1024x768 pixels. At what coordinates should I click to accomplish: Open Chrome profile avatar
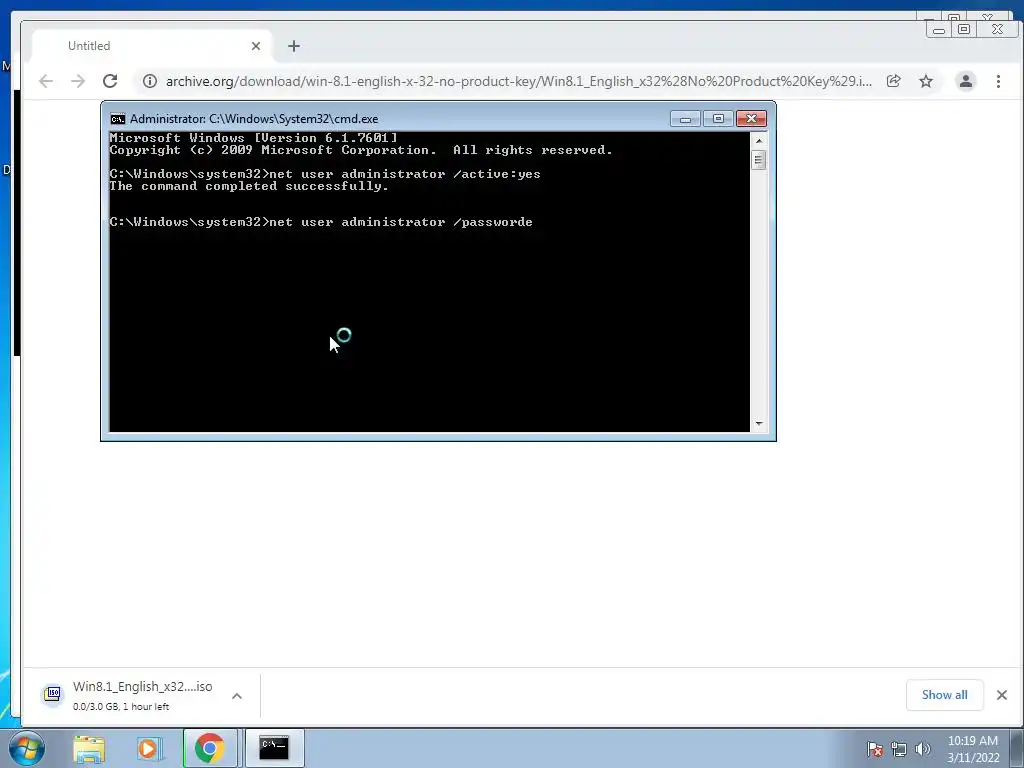(966, 81)
